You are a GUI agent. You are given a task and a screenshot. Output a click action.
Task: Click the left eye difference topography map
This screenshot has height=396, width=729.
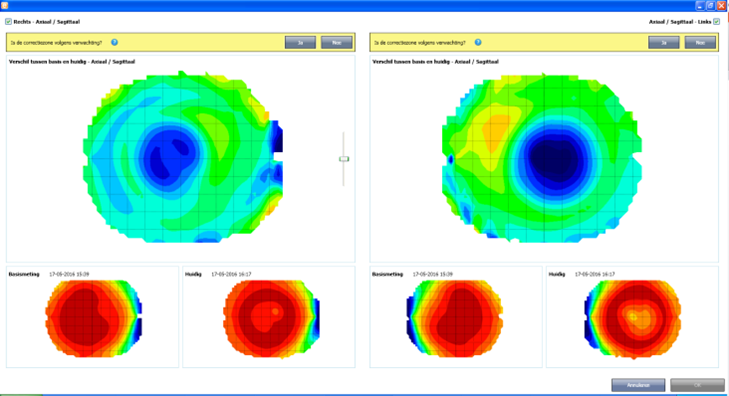click(x=183, y=157)
